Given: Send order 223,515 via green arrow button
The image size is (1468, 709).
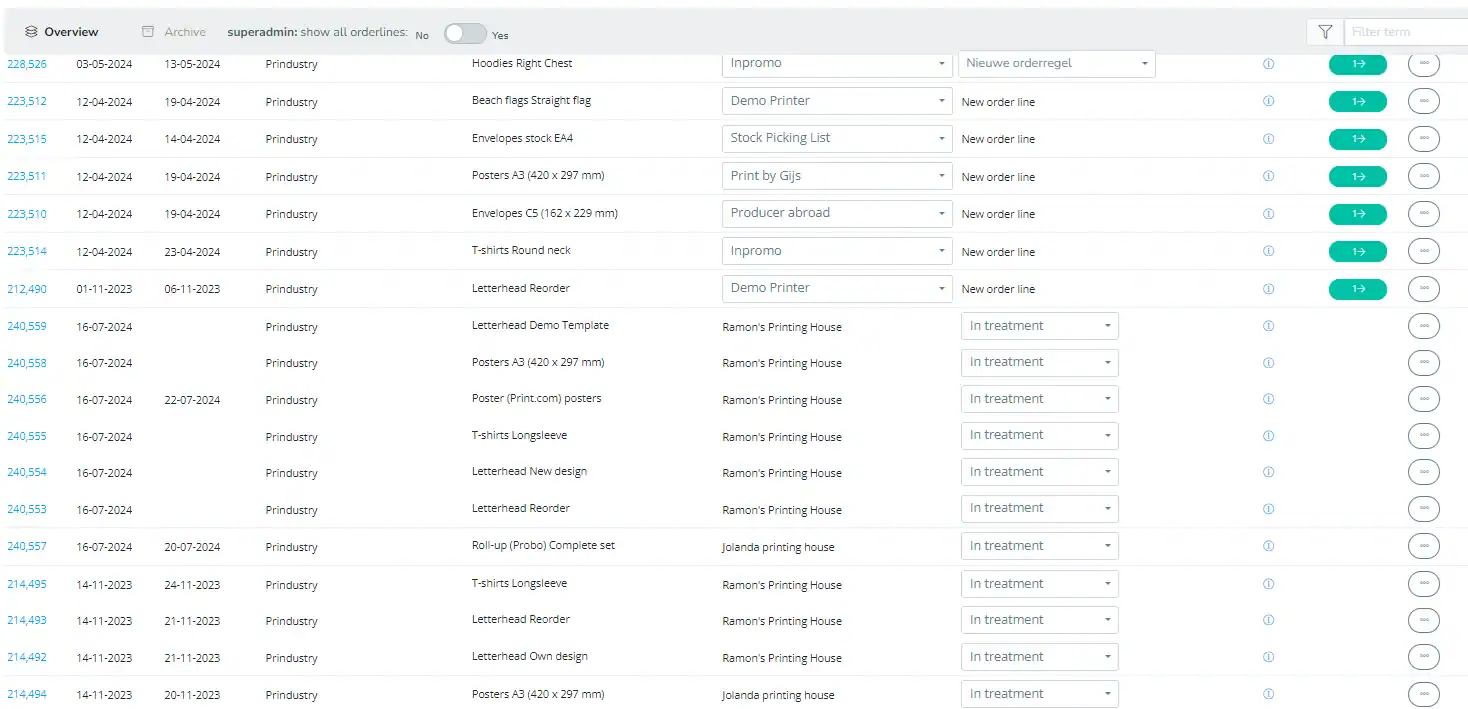Looking at the screenshot, I should click(1357, 139).
